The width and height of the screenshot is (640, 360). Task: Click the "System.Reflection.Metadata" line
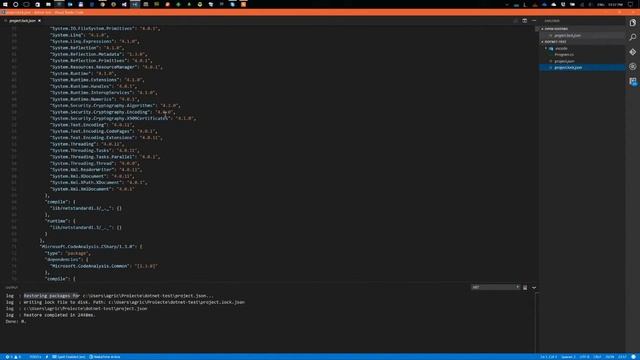coord(98,54)
